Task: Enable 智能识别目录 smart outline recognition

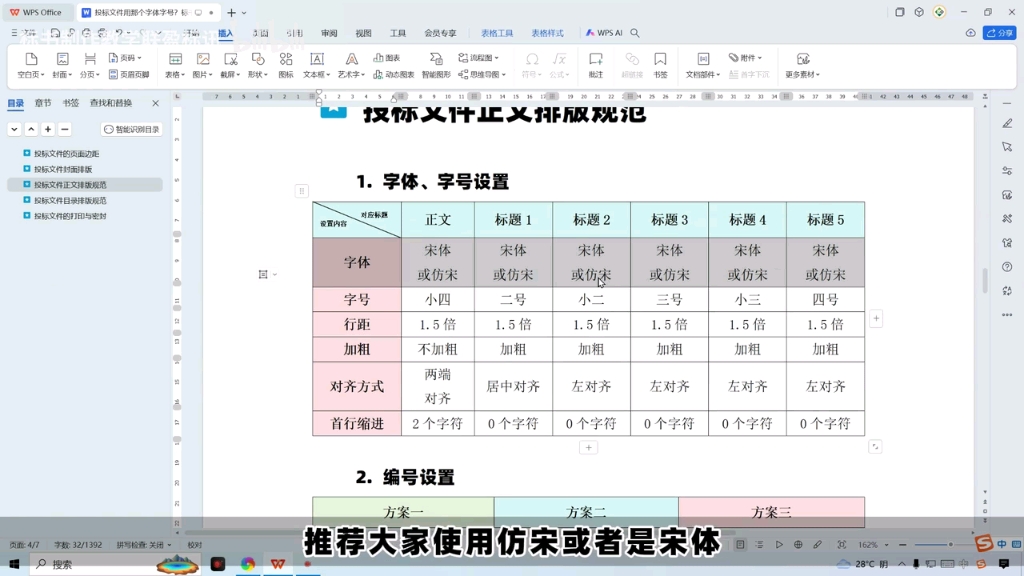Action: (130, 131)
